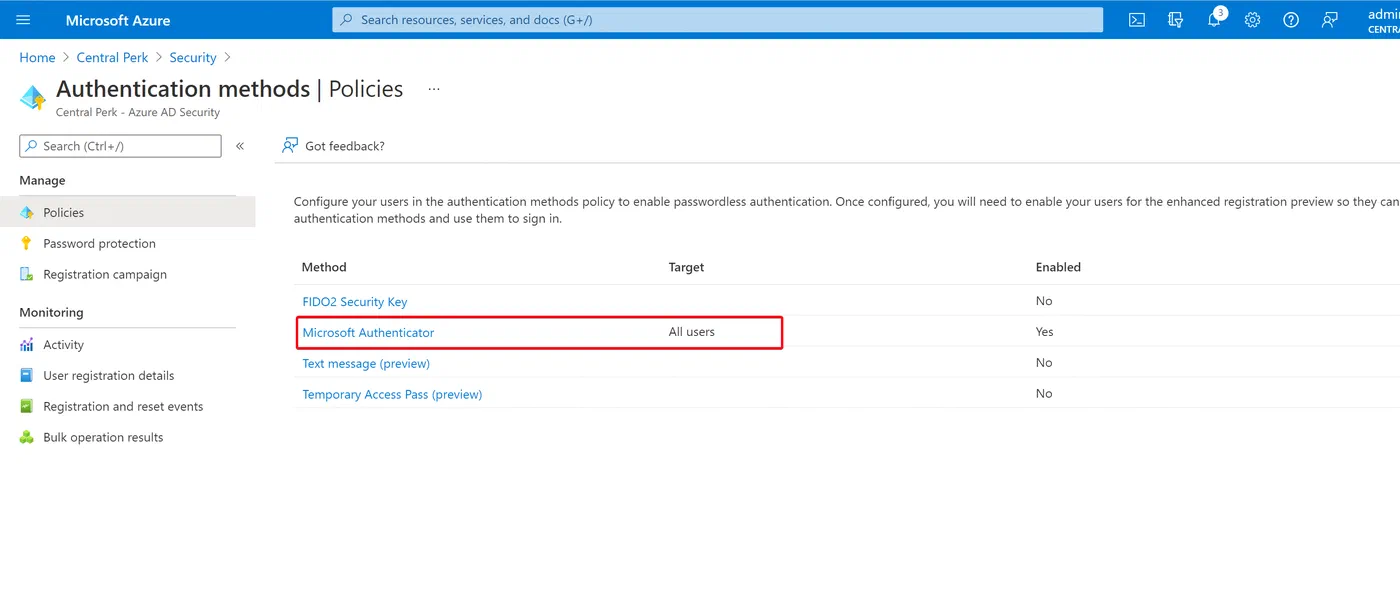Viewport: 1400px width, 590px height.
Task: Click the No value for Temporary Access Pass
Action: tap(1044, 394)
